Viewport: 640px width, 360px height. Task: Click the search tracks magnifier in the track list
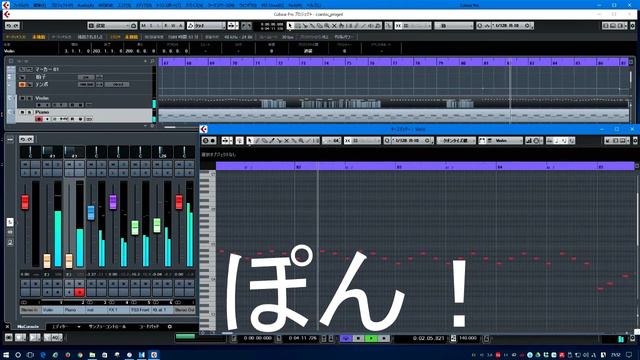(x=152, y=61)
